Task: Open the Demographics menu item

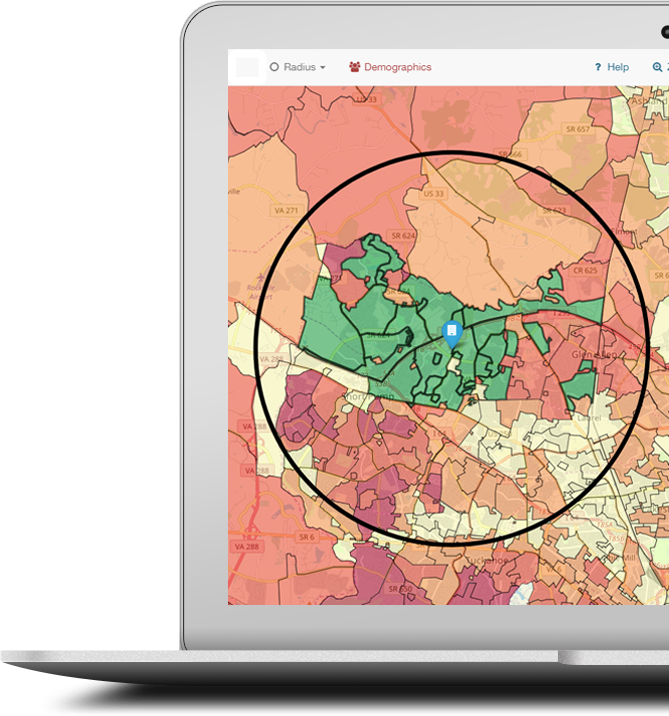Action: pos(397,67)
